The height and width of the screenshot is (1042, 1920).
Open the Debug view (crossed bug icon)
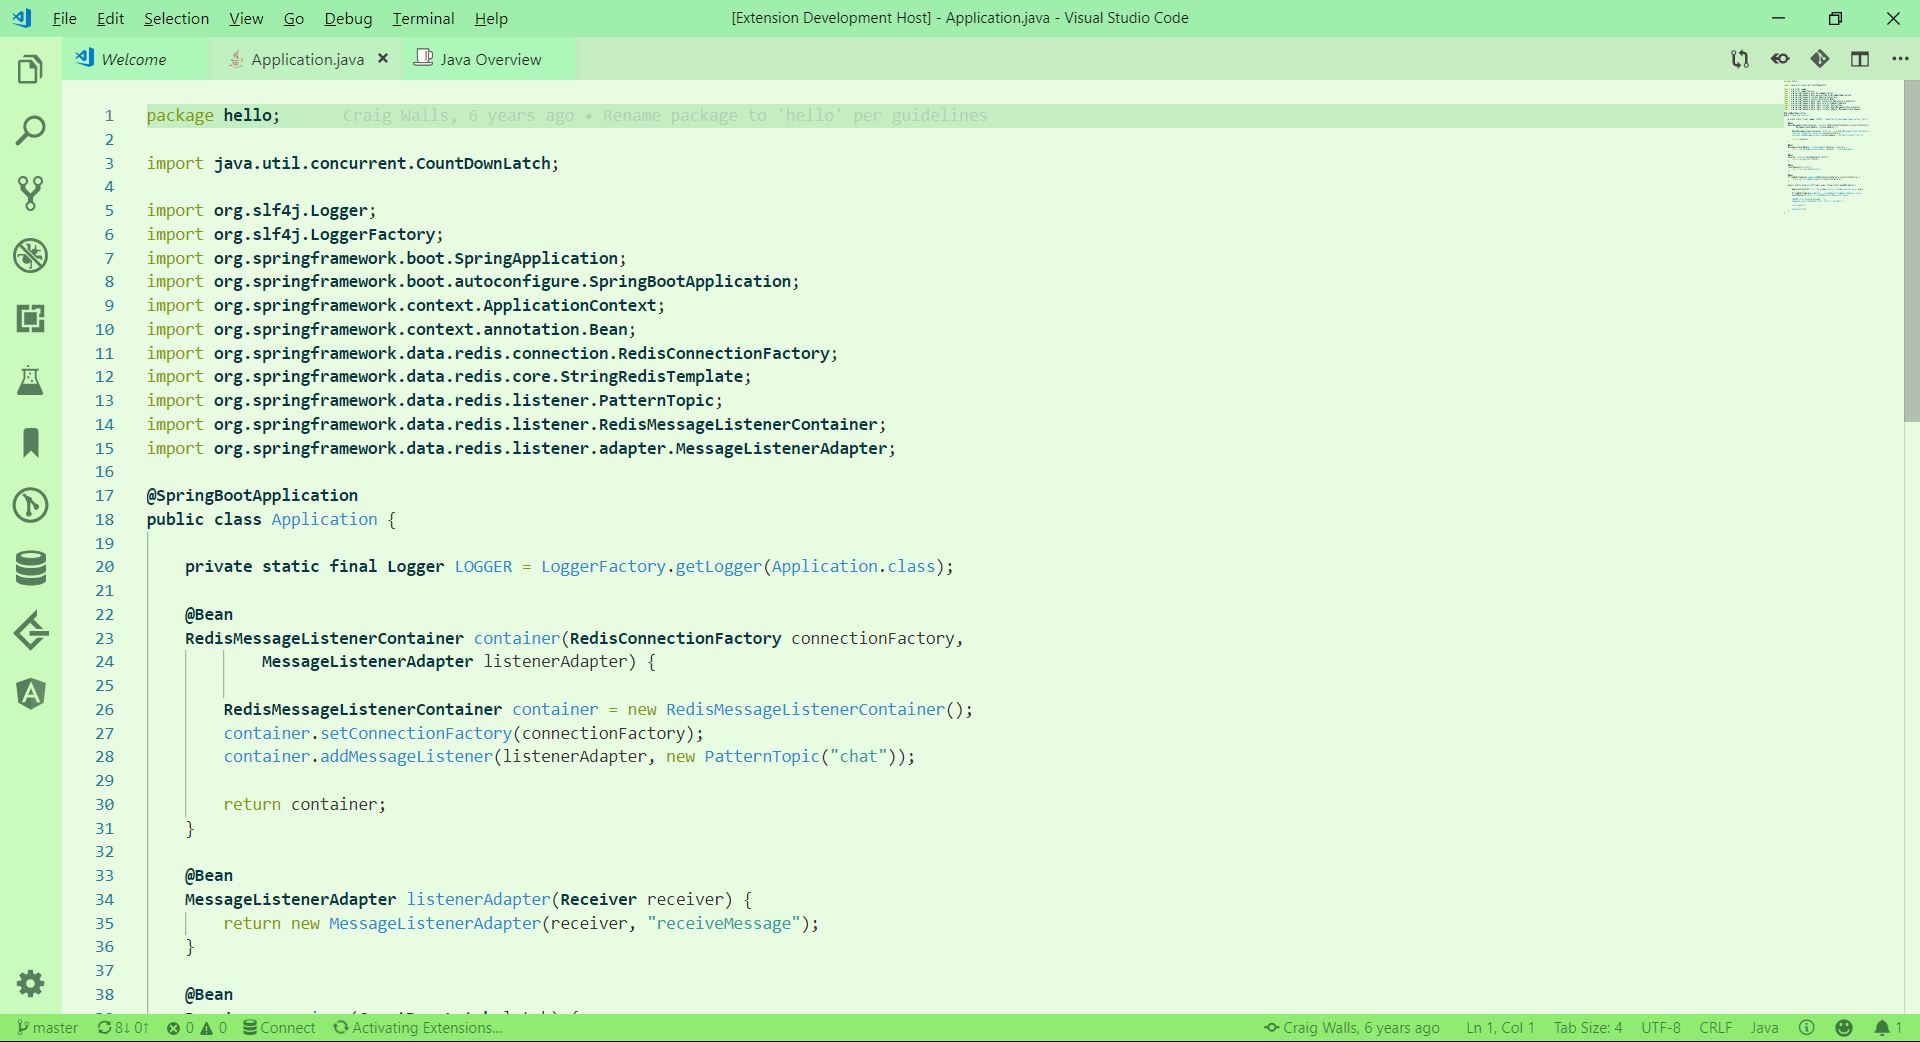(x=31, y=256)
